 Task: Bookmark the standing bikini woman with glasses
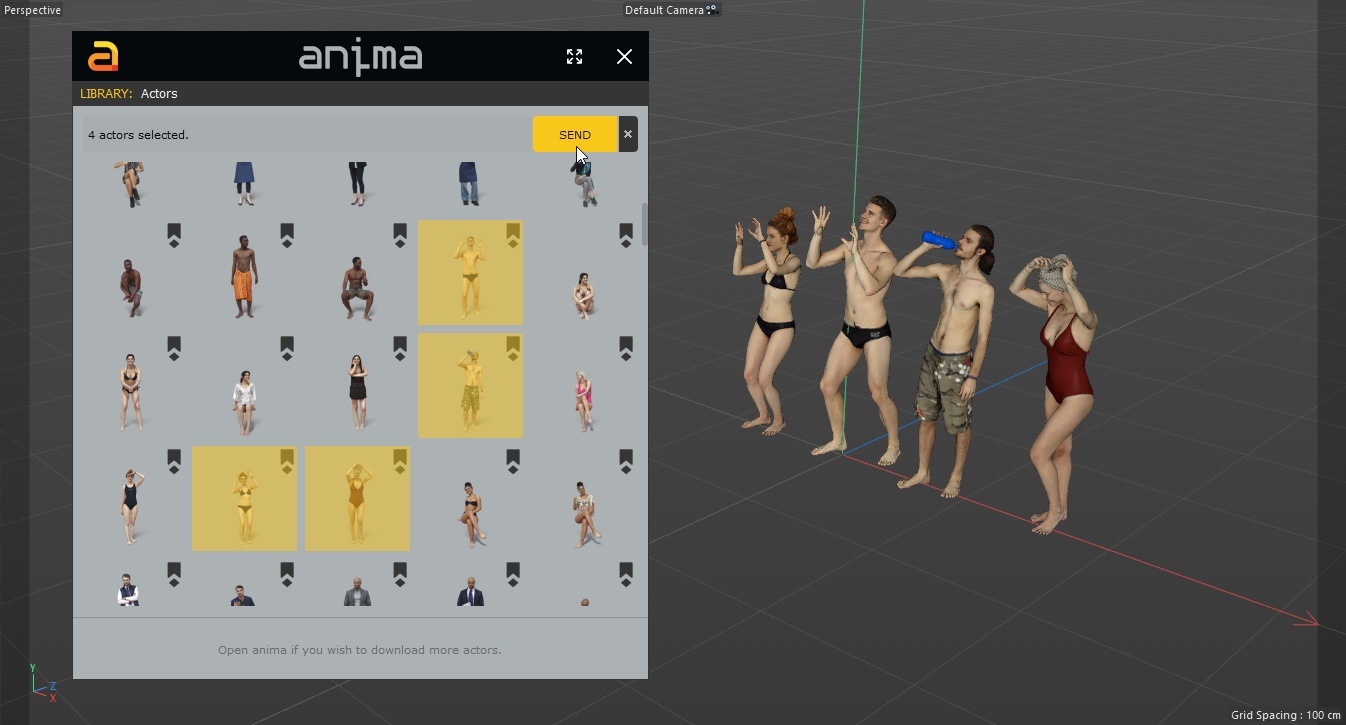coord(173,348)
